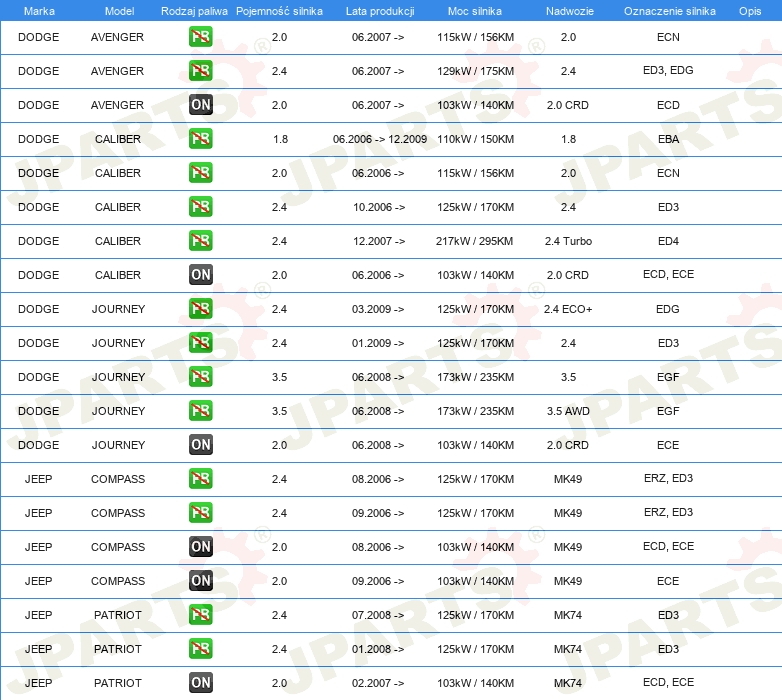Select production date '10.2006 ->'
The width and height of the screenshot is (782, 700).
379,207
